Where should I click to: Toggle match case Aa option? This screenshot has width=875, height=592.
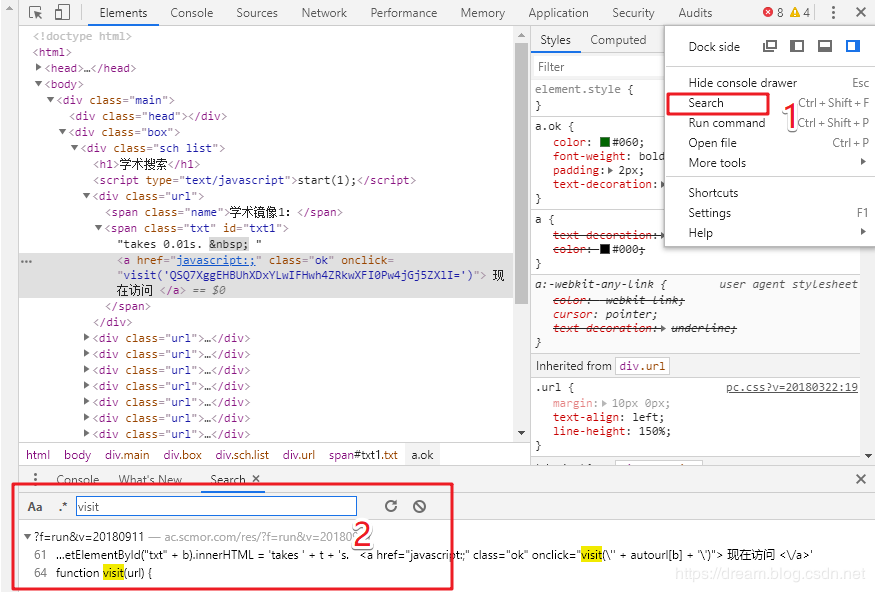35,507
